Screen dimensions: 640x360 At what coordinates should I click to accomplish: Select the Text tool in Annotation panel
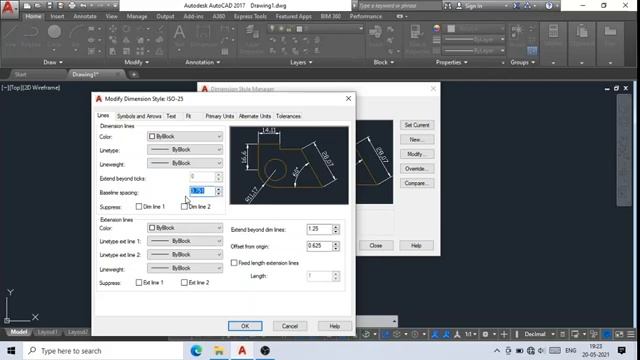[179, 36]
